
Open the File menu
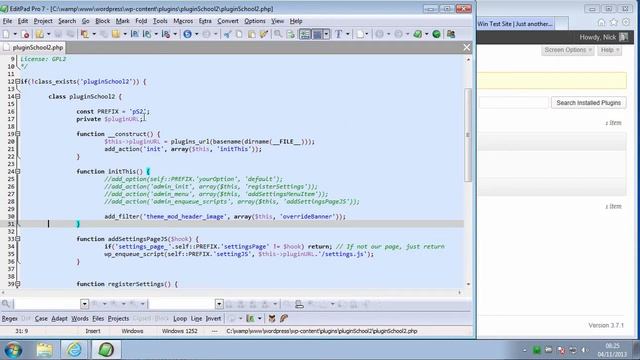point(7,21)
